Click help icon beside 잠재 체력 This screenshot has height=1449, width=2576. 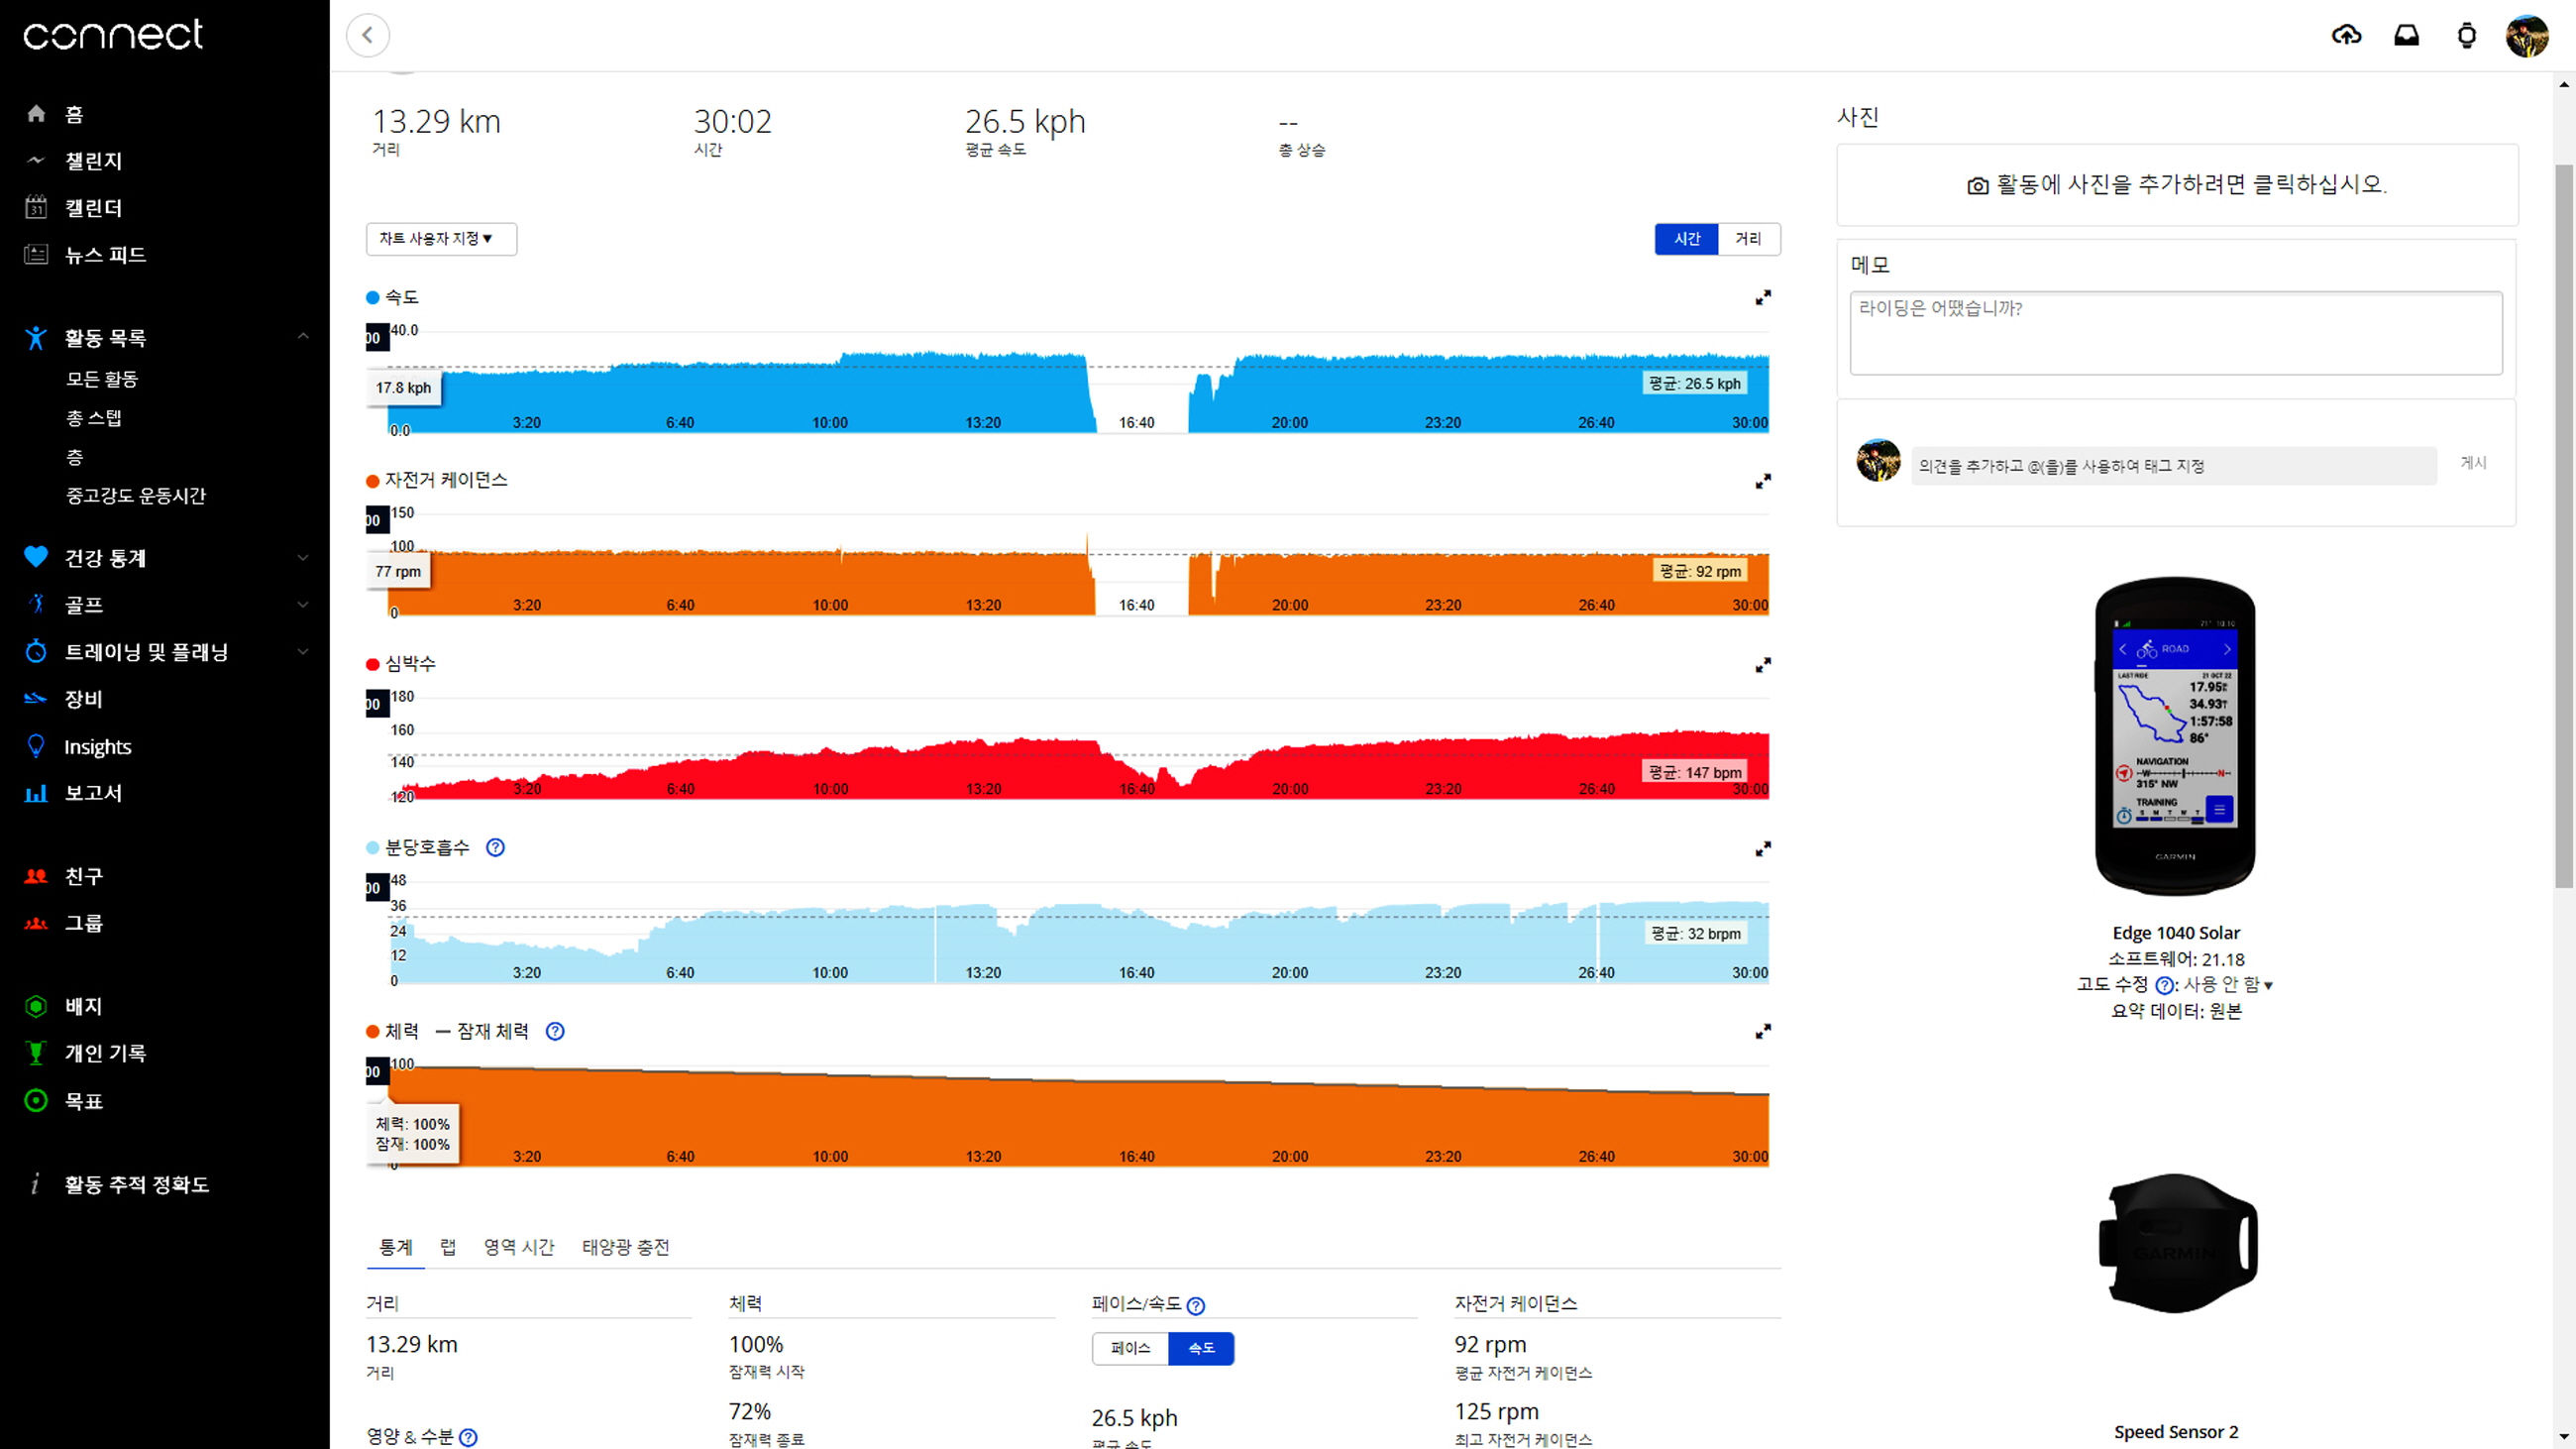coord(555,1031)
